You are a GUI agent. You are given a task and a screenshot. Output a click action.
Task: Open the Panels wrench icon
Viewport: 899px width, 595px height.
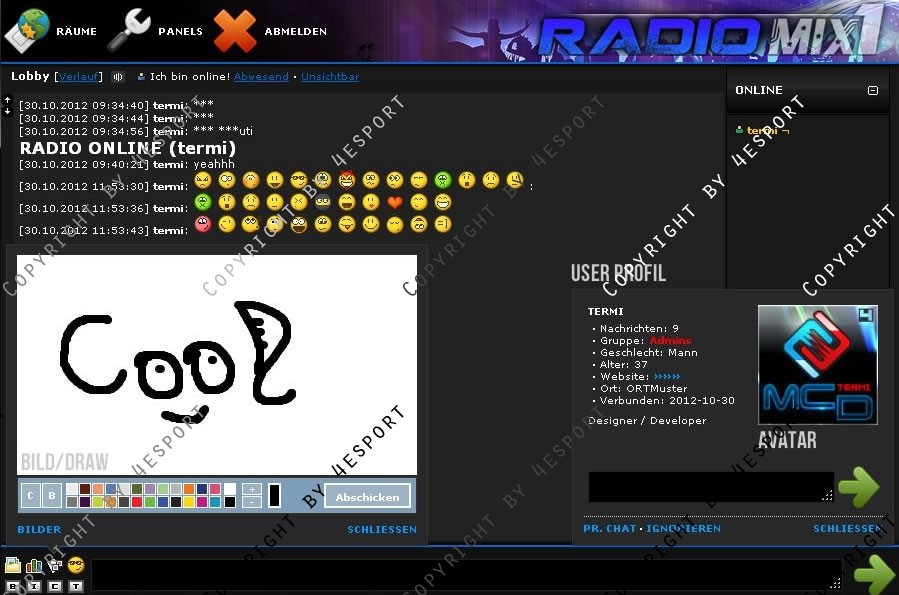[129, 31]
